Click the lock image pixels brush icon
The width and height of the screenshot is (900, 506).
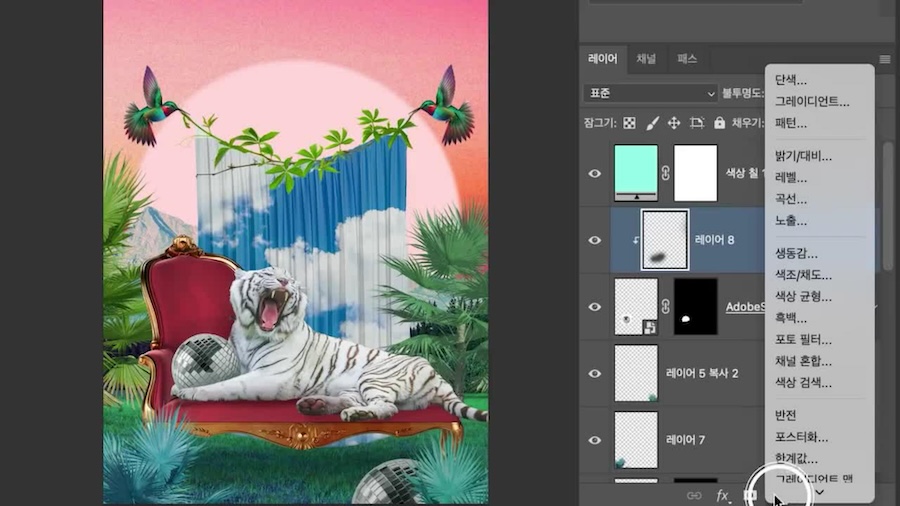tap(652, 123)
